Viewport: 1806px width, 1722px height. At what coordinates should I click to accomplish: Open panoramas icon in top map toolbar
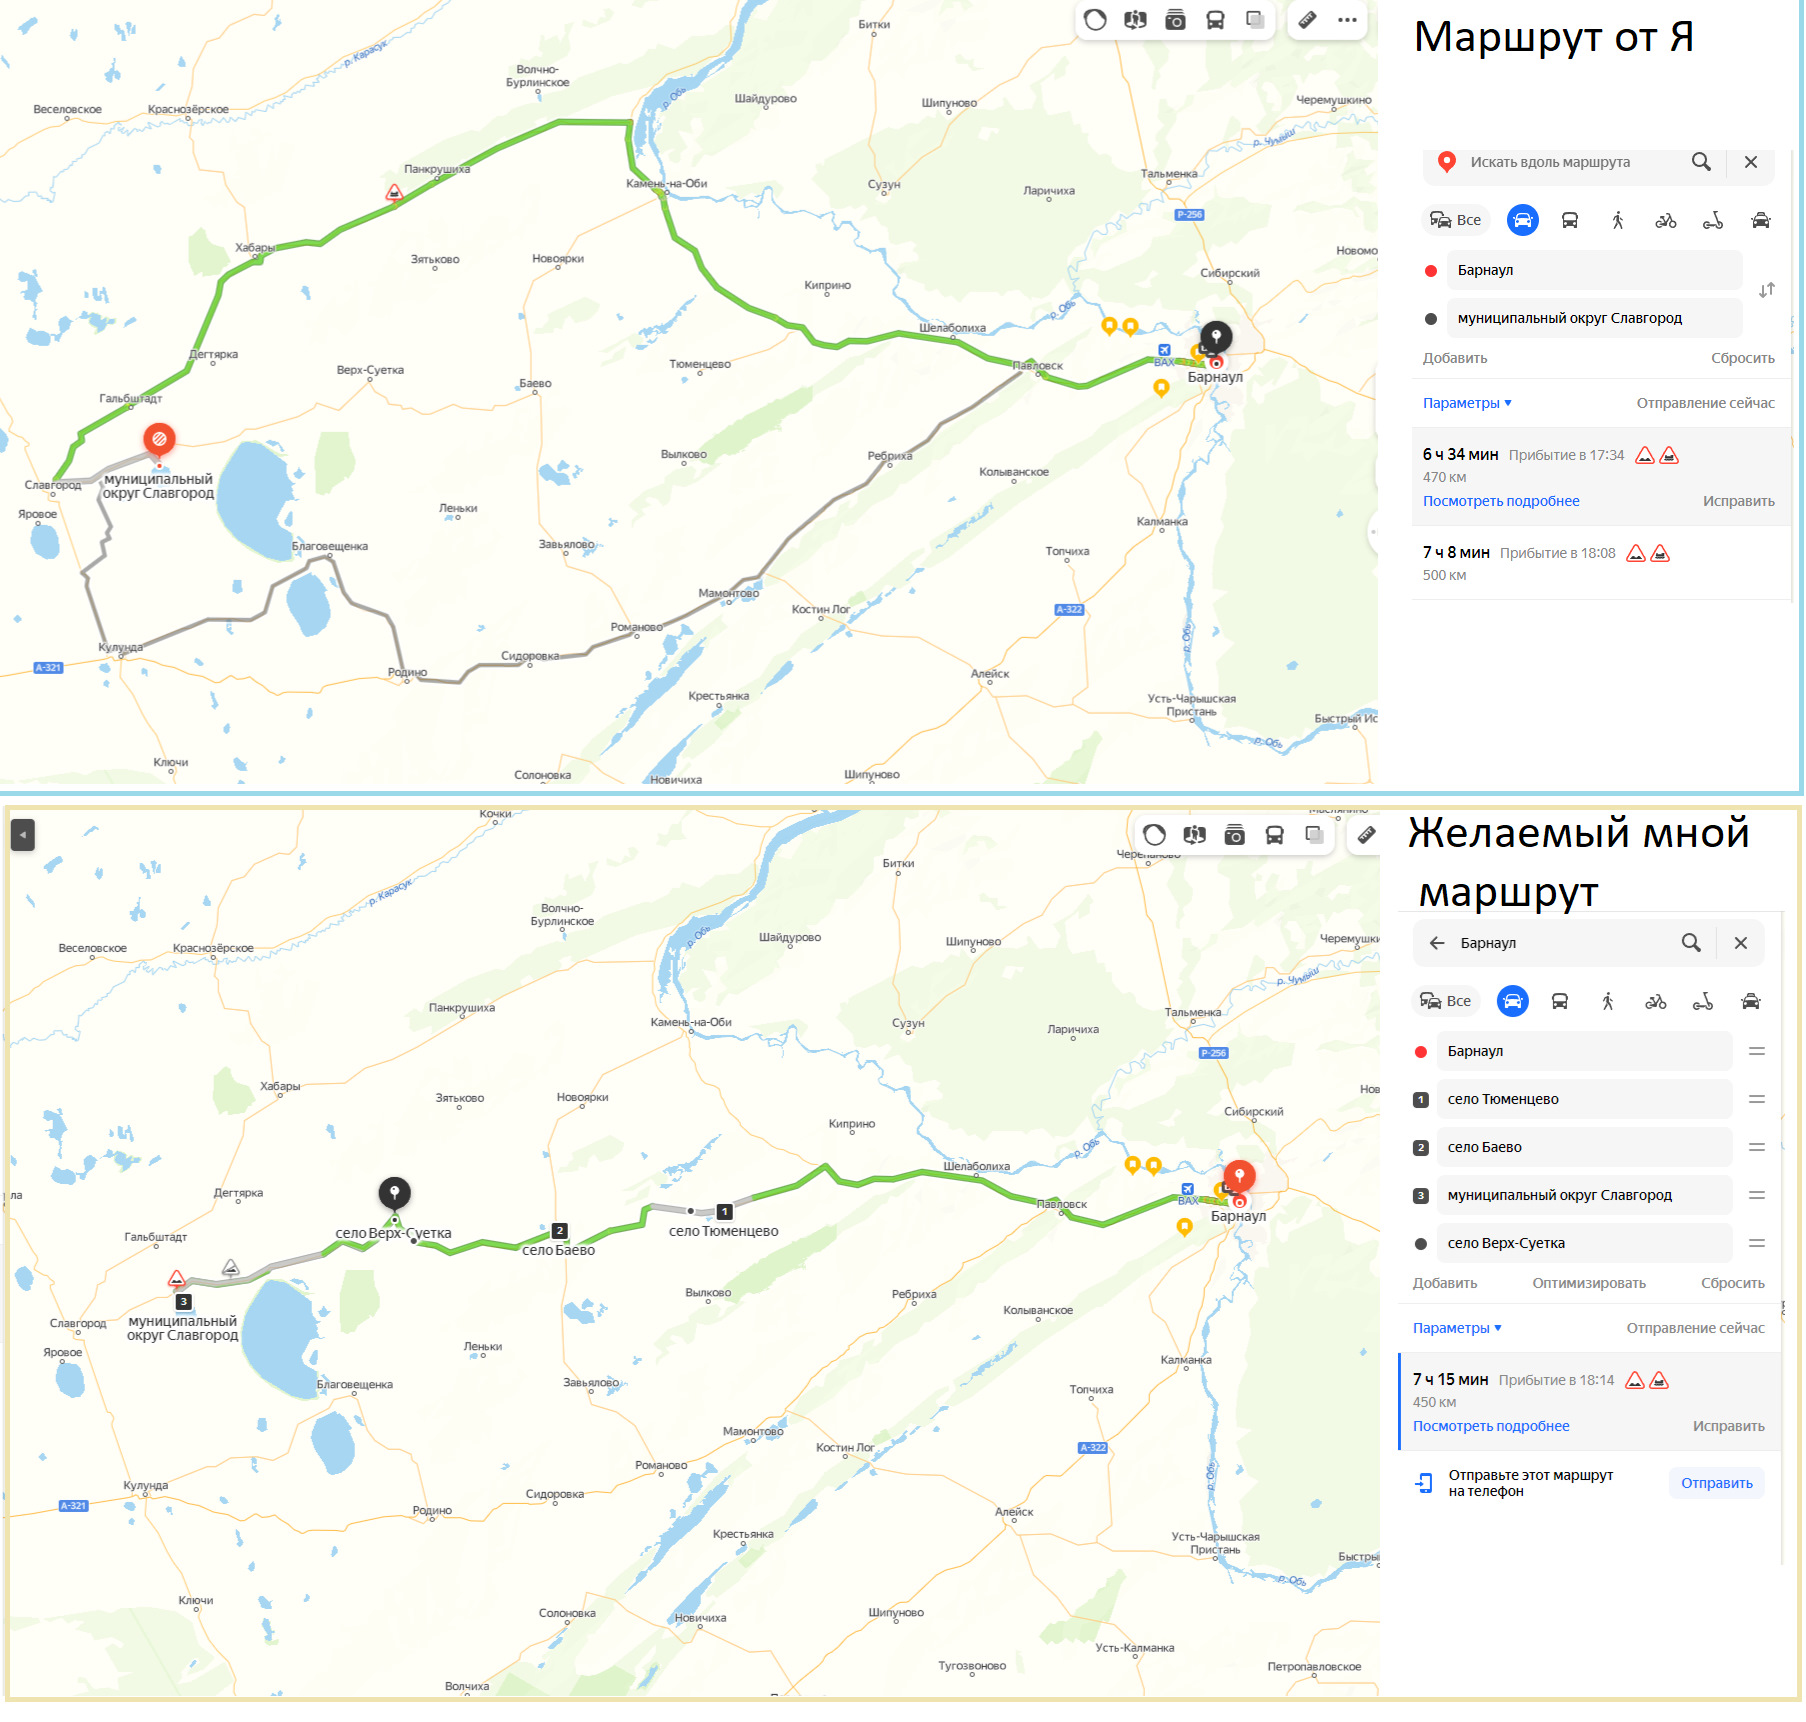[1135, 20]
